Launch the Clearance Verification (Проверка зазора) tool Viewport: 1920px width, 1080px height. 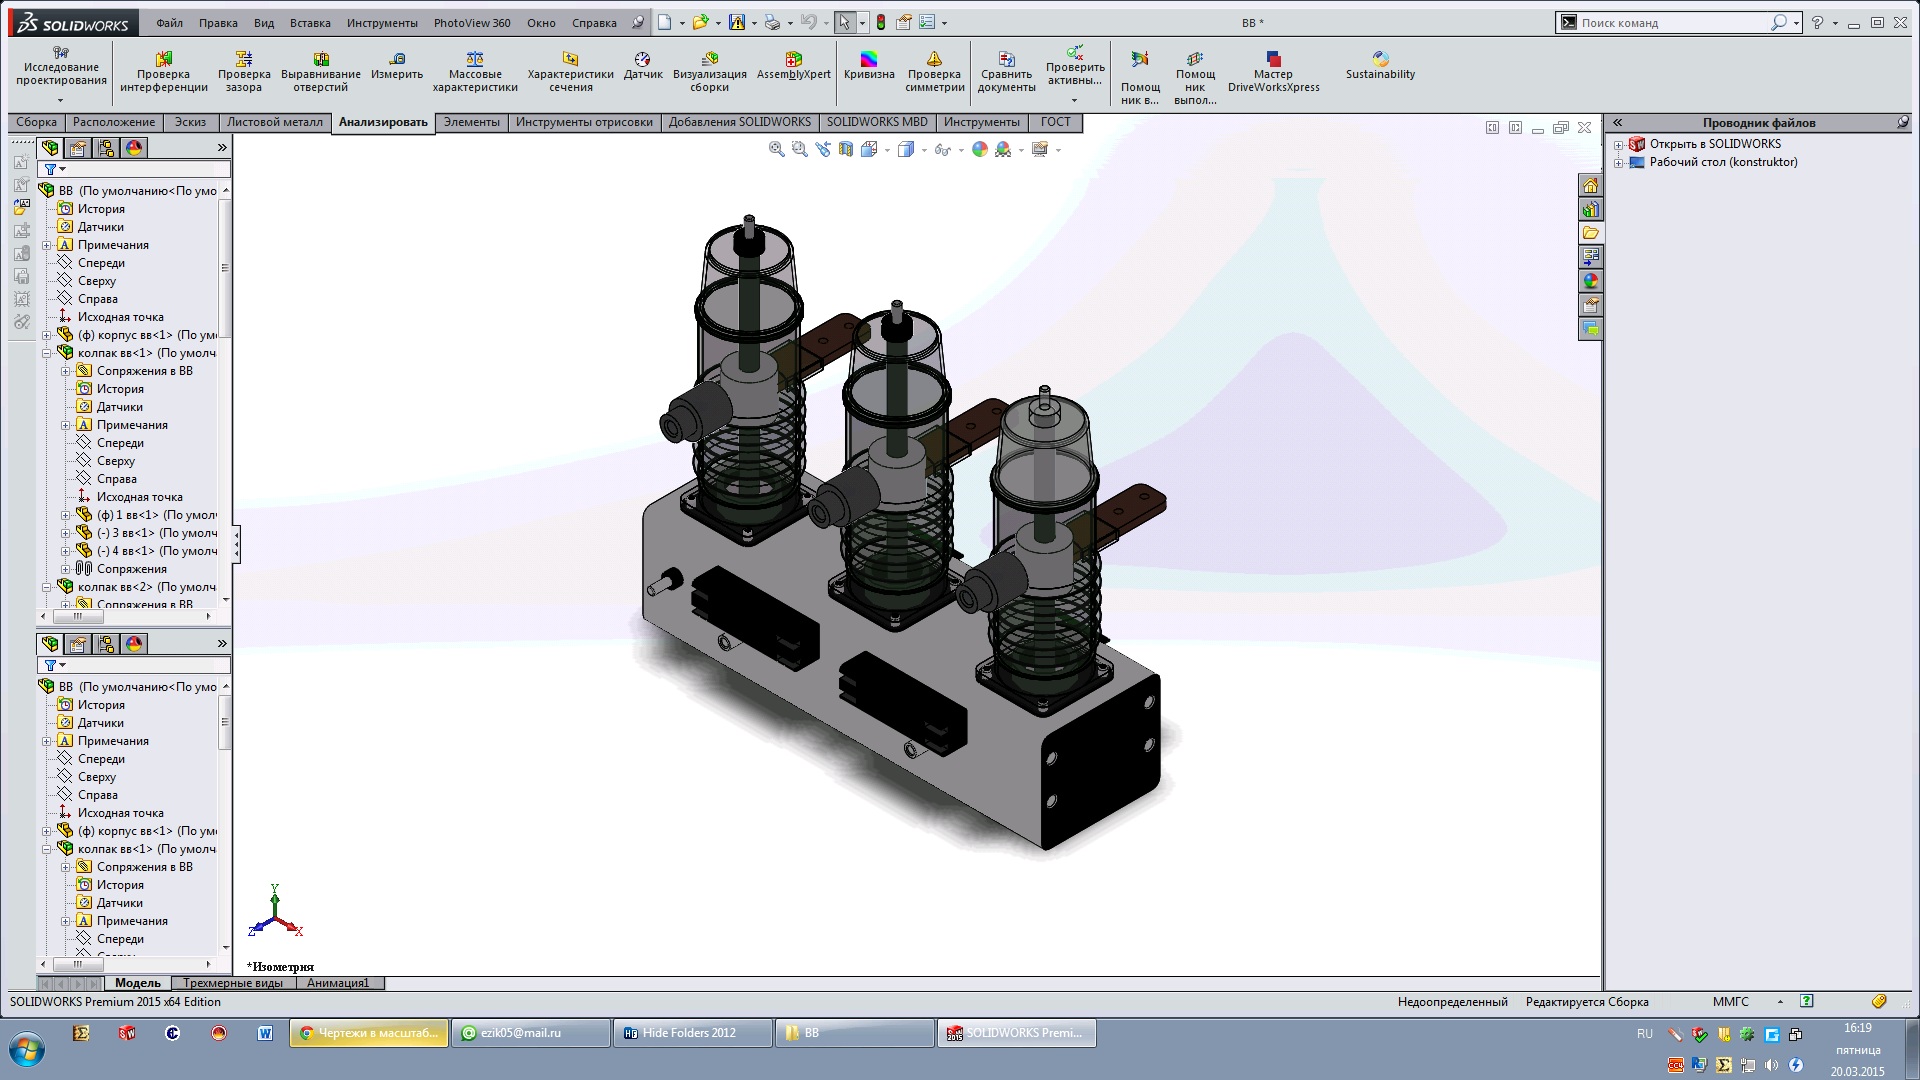pos(244,72)
